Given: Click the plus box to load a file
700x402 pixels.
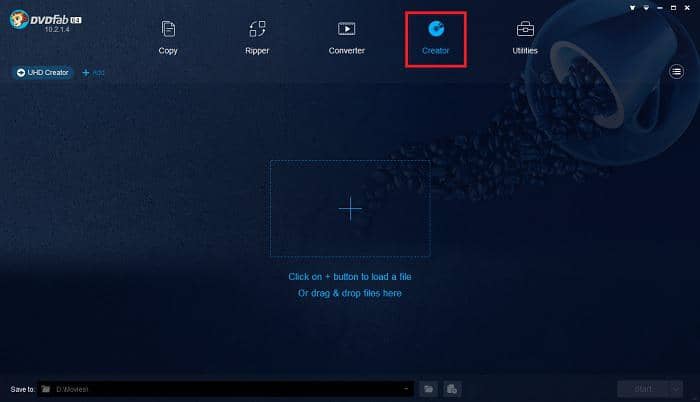Looking at the screenshot, I should [350, 209].
